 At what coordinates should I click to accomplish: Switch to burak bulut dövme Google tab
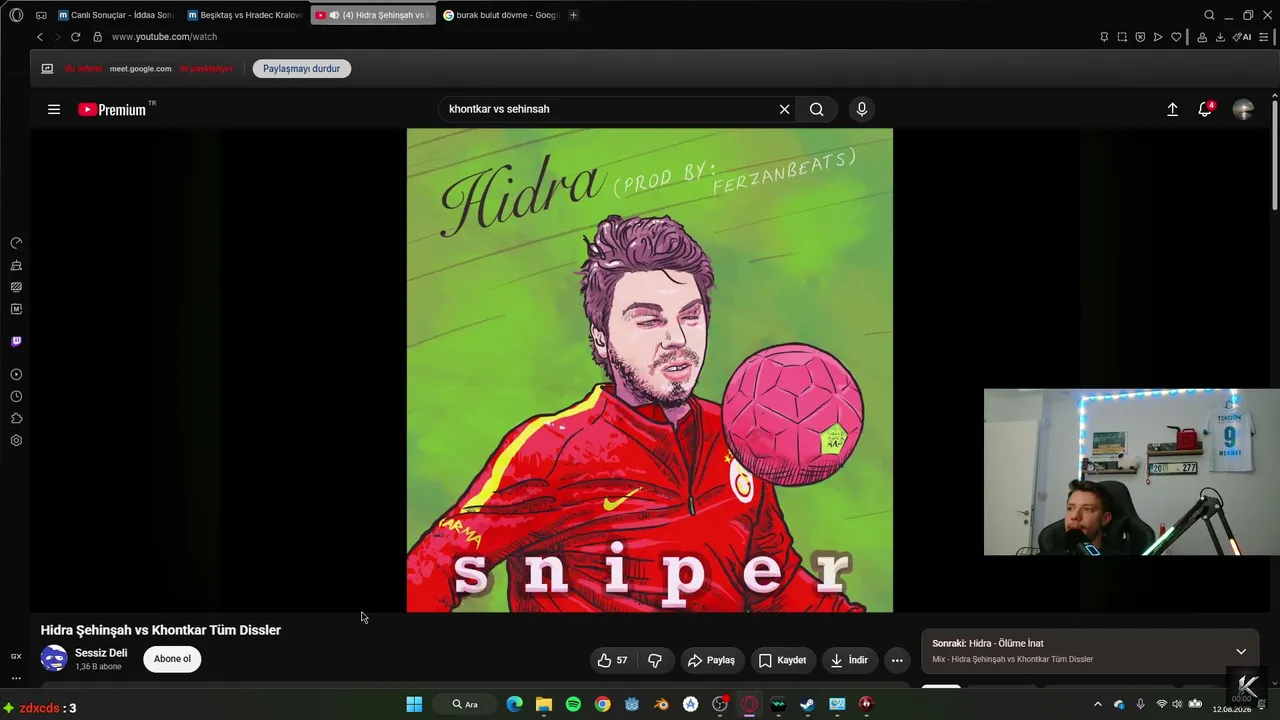coord(501,15)
